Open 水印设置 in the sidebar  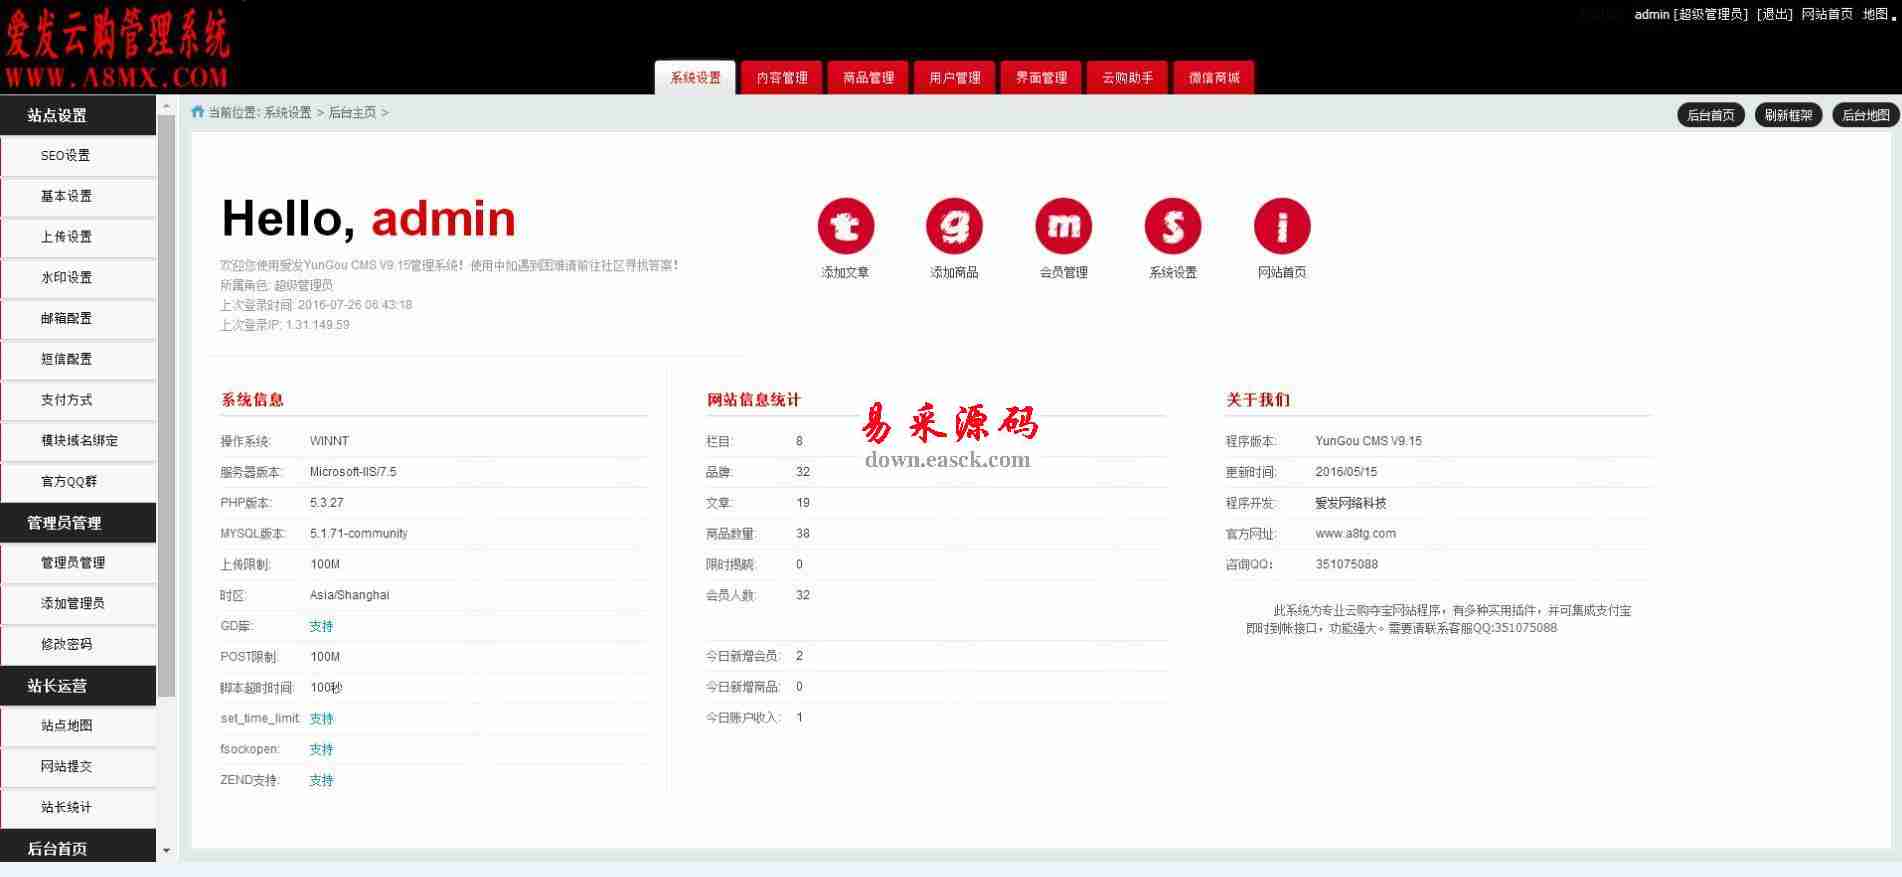[78, 278]
